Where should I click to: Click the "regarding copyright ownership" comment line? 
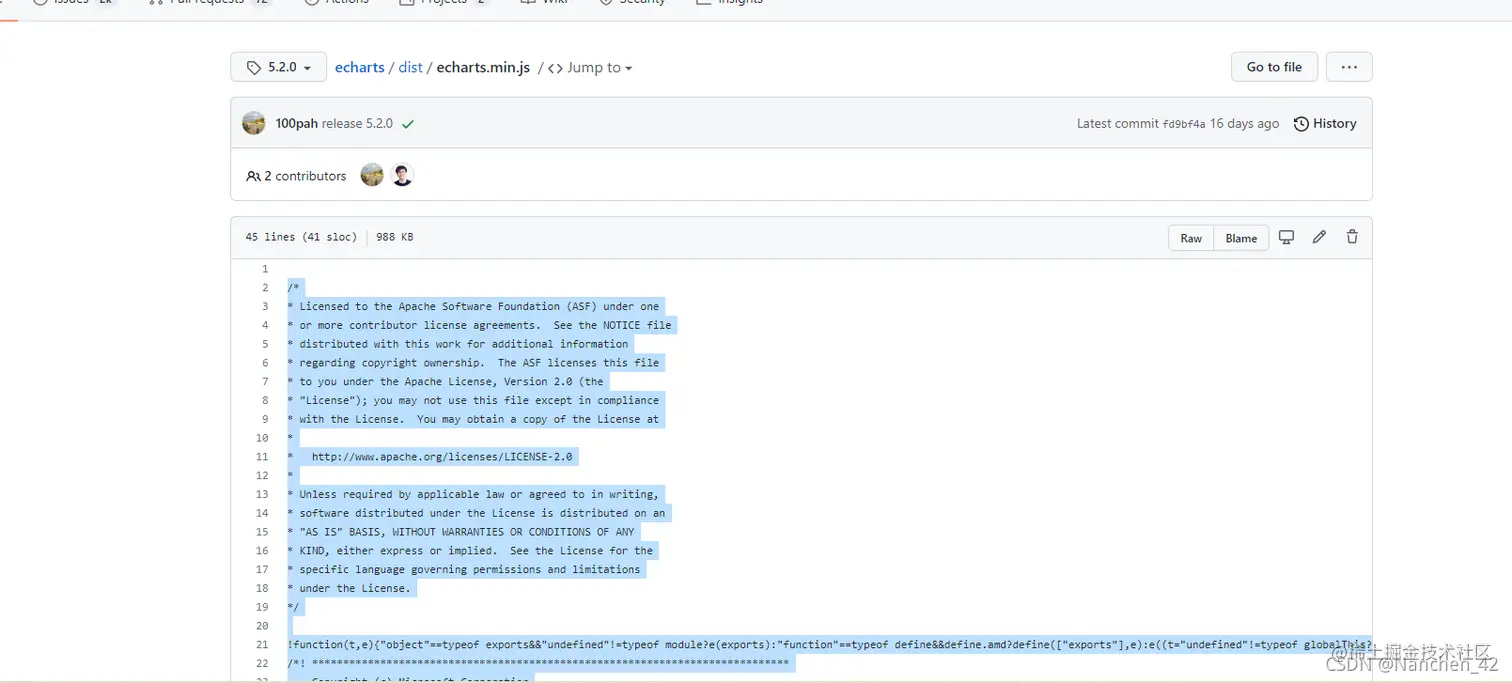tap(473, 363)
